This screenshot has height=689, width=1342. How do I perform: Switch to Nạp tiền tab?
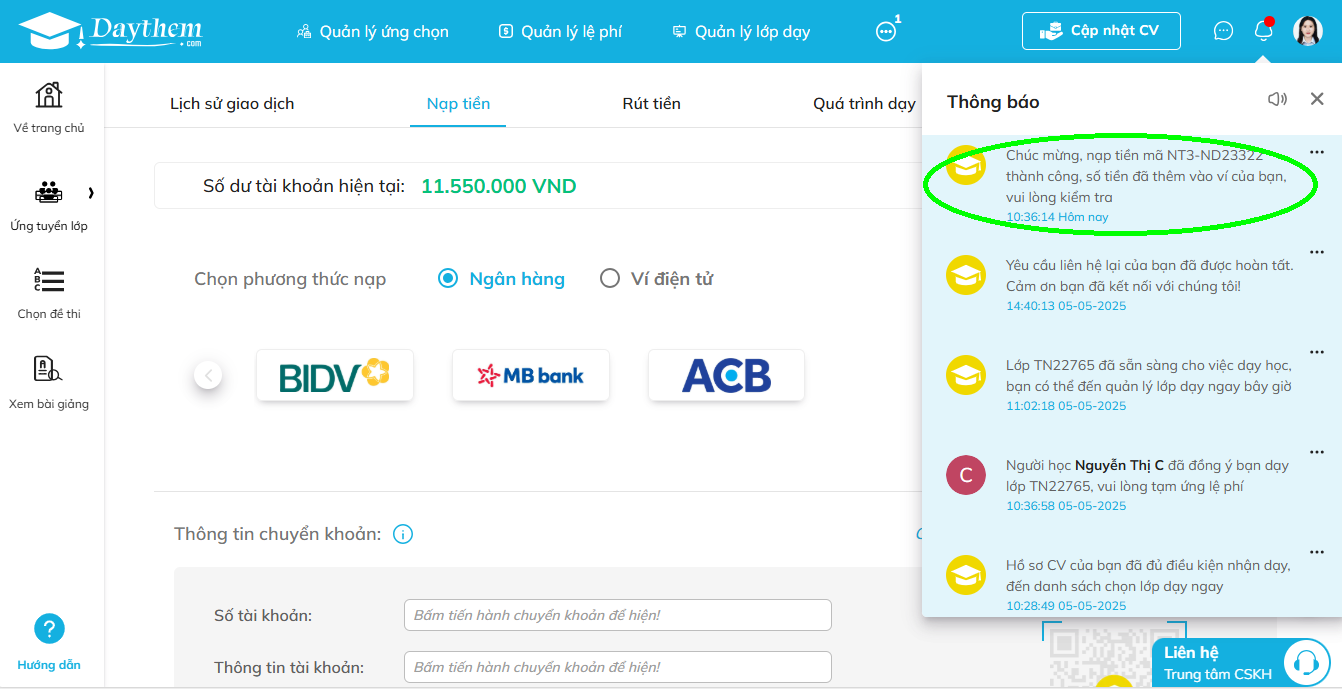point(458,104)
